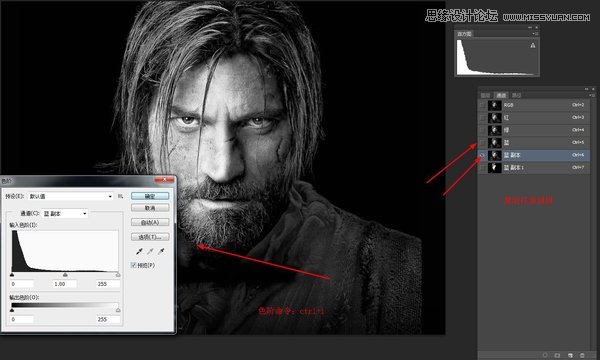Collapse the Histogram panel with double-arrow icon
Image resolution: width=600 pixels, height=360 pixels.
(530, 28)
